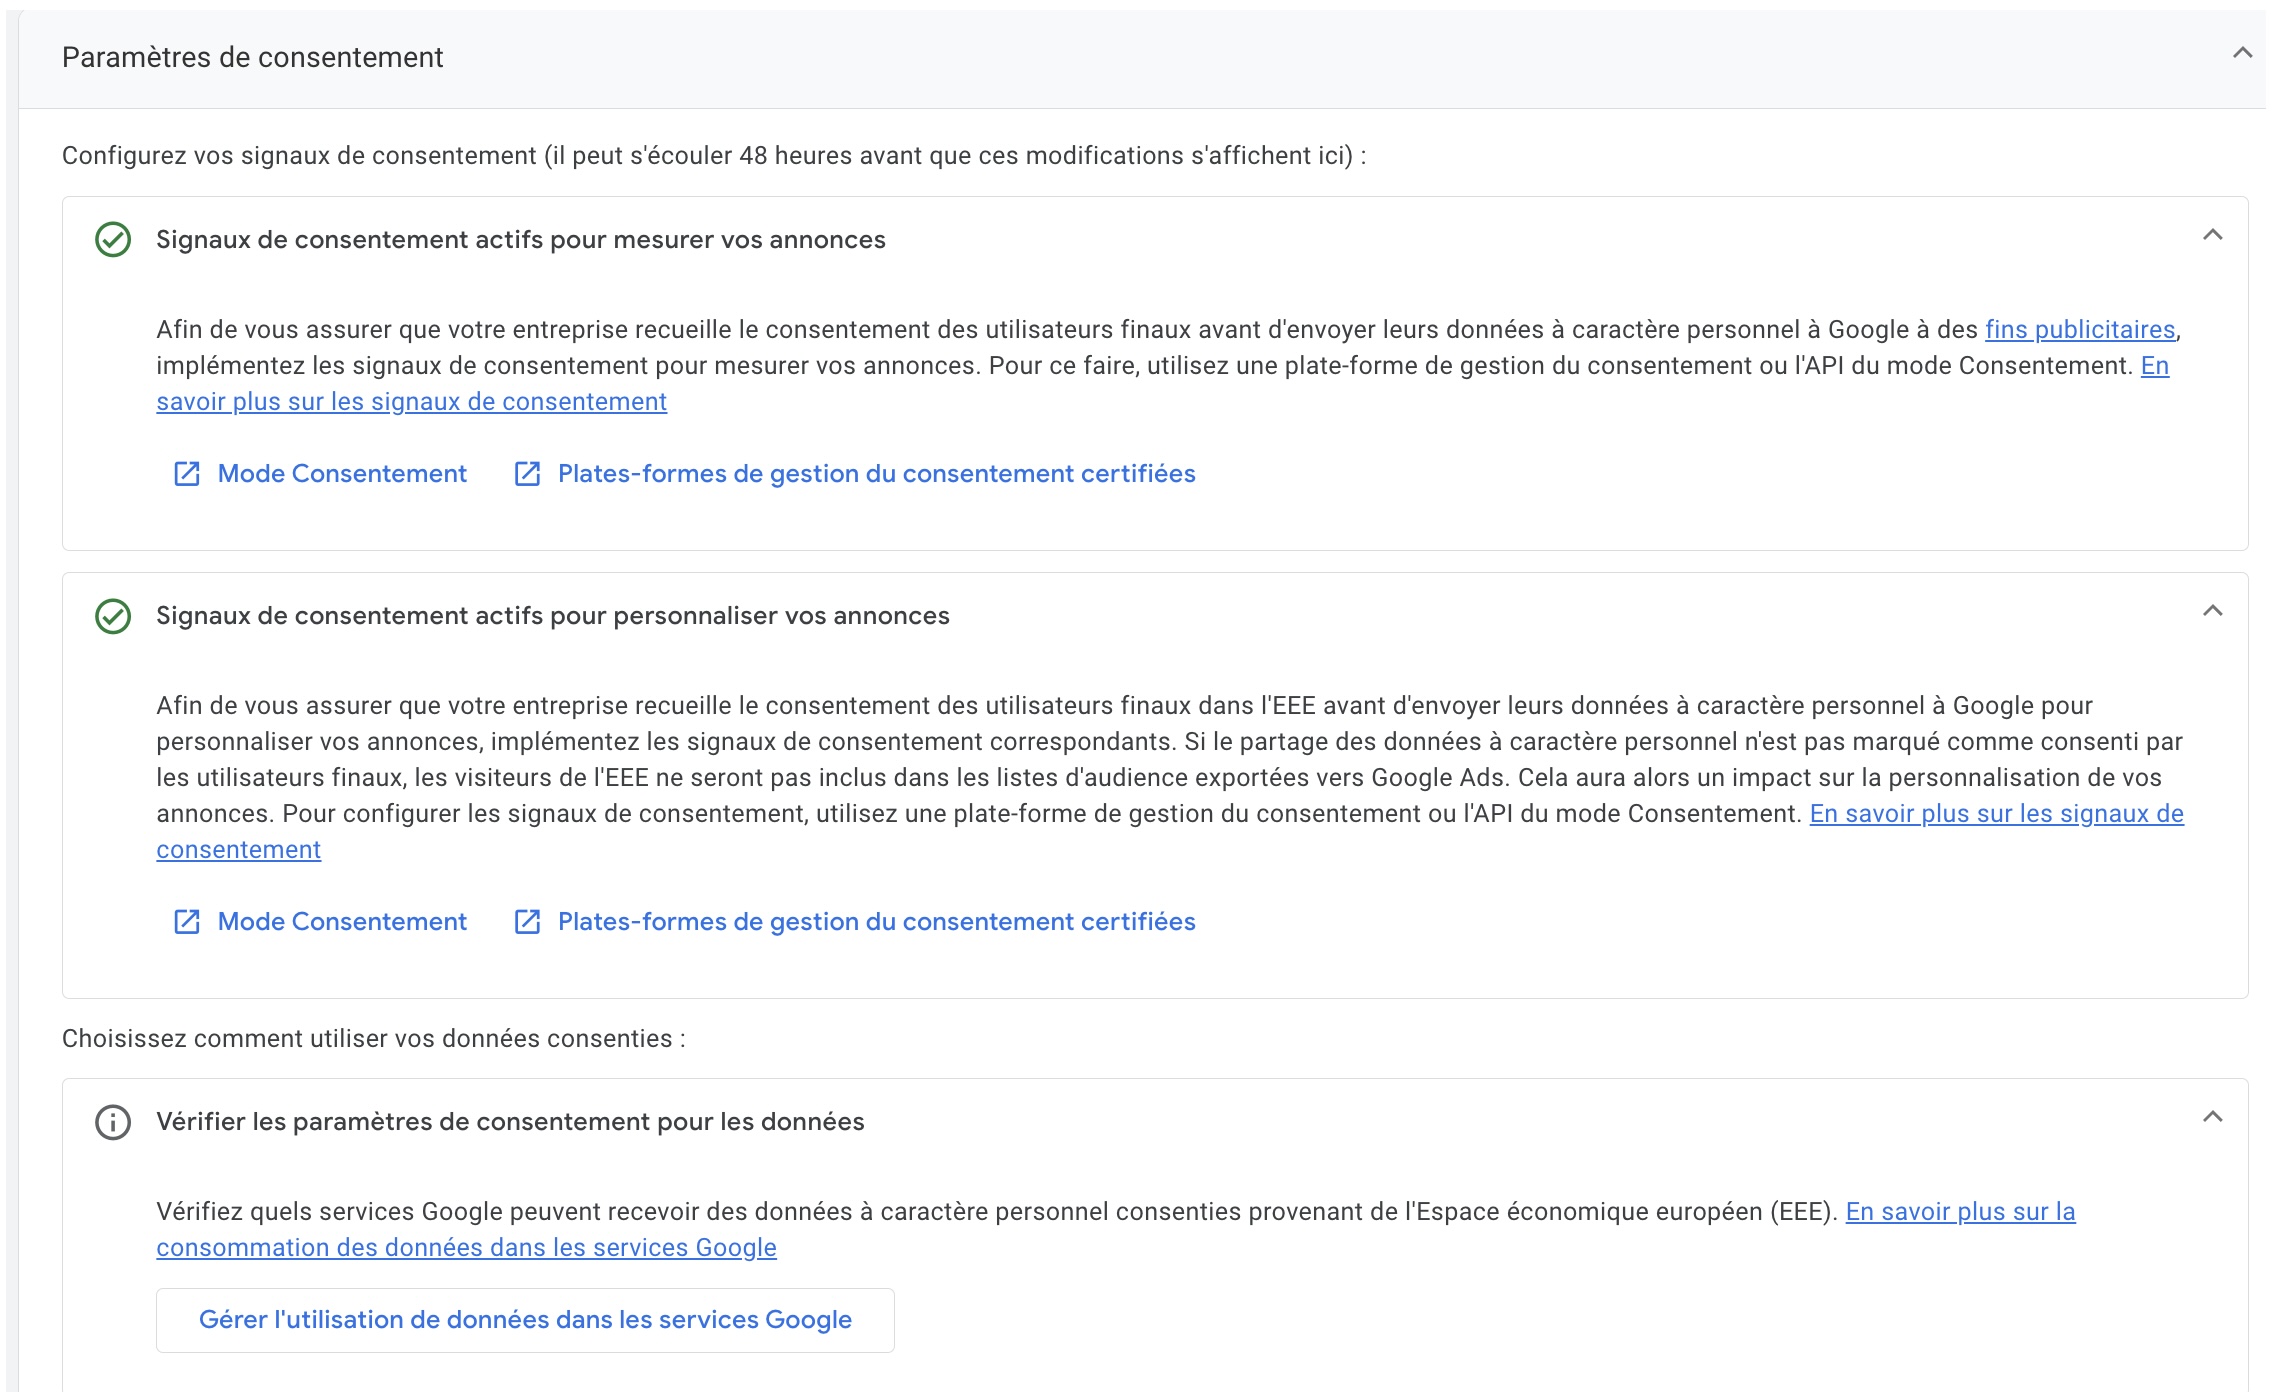The width and height of the screenshot is (2272, 1392).
Task: Click 'Mode Consentement' under personalization signals
Action: coord(342,922)
